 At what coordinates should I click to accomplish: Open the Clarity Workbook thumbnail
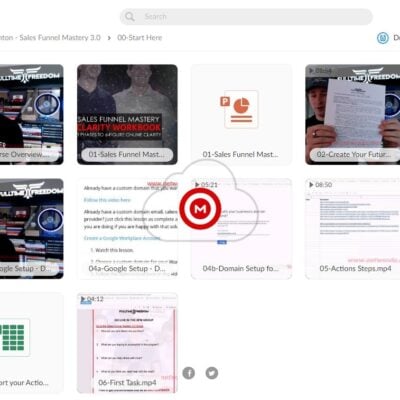[x=127, y=114]
